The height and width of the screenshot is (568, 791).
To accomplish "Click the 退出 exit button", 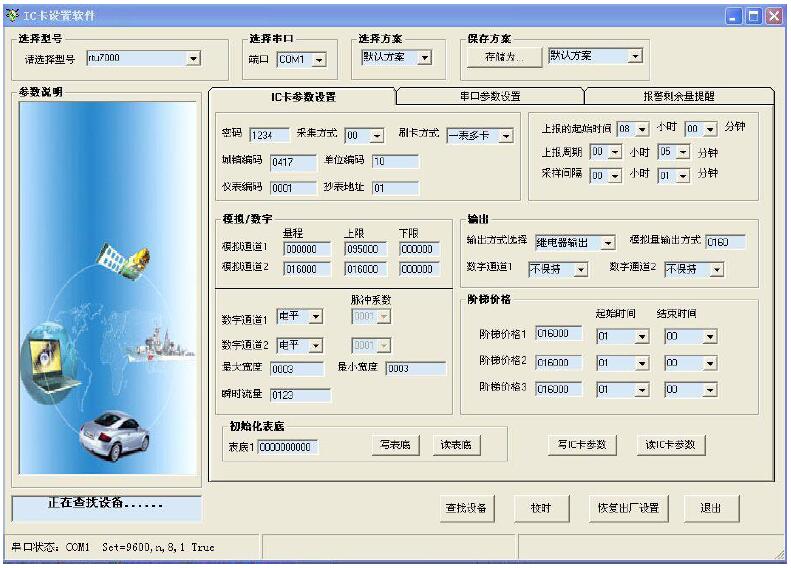I will click(x=711, y=508).
